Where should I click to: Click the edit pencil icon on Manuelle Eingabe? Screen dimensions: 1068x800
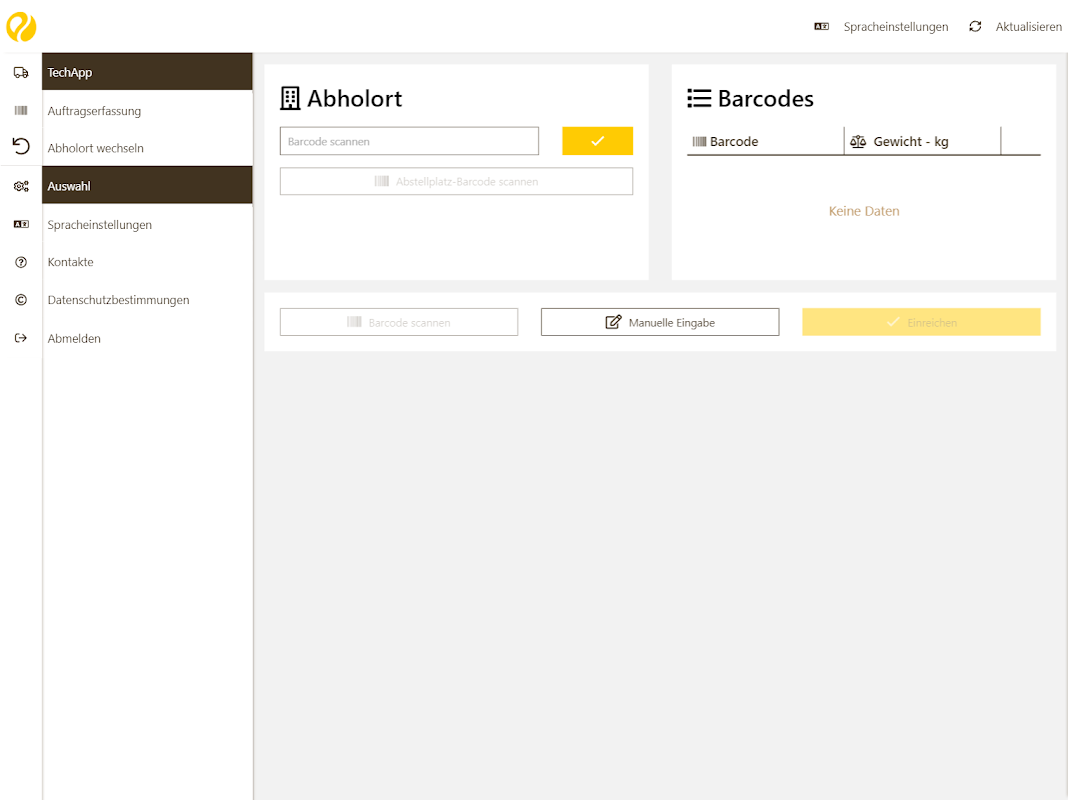click(613, 322)
